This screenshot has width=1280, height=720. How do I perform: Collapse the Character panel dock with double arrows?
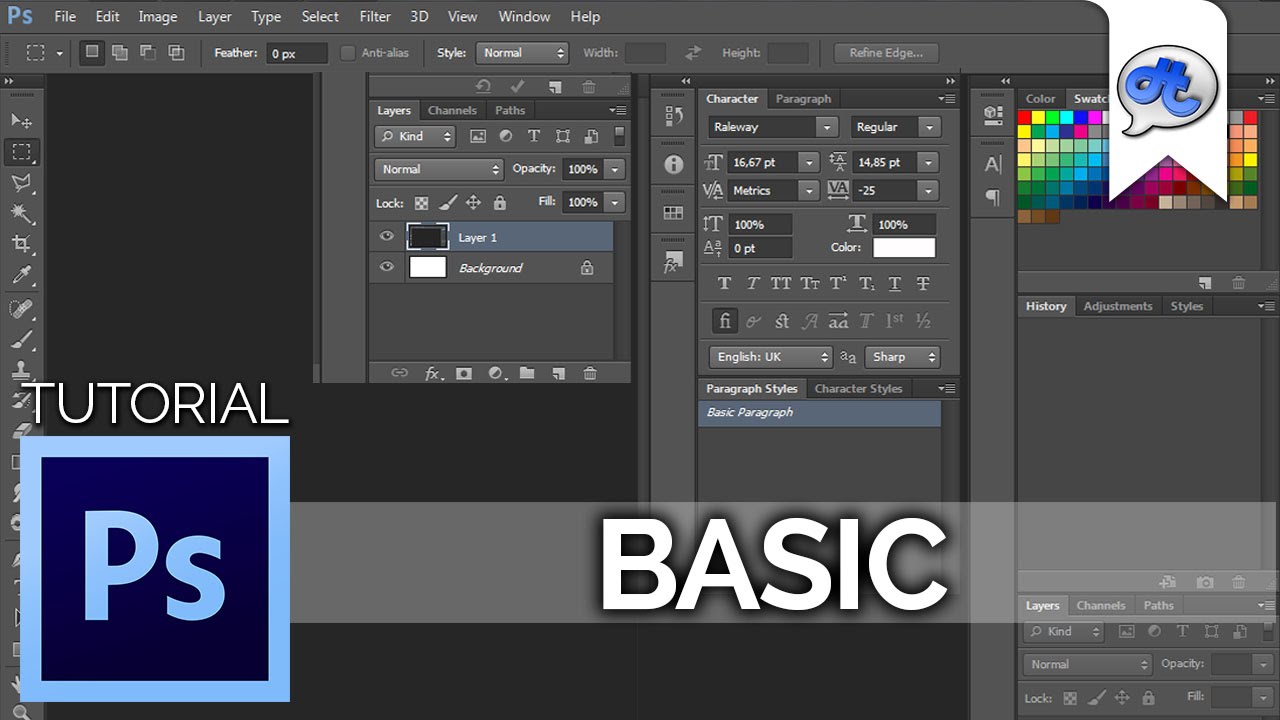949,81
